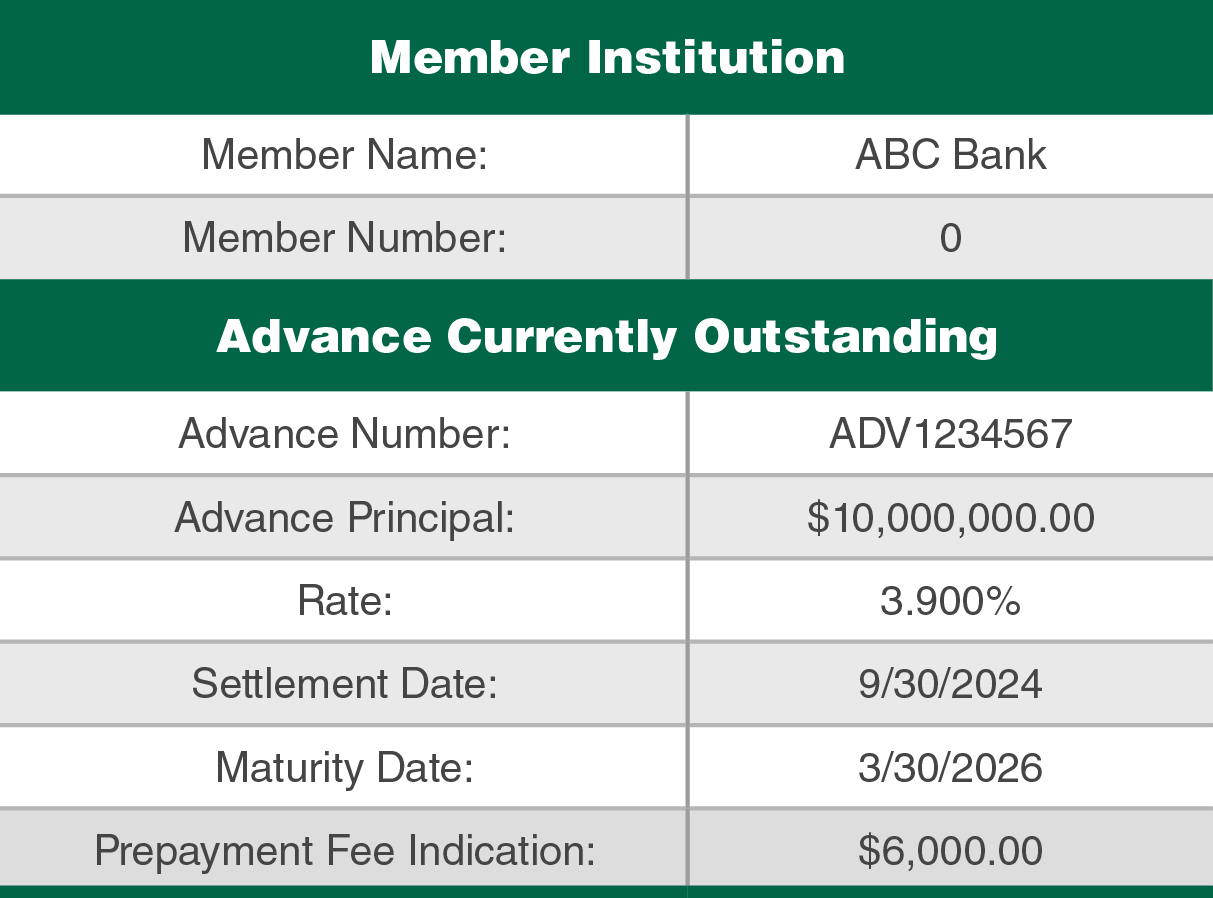Viewport: 1213px width, 898px height.
Task: Click the 9/30/2024 settlement date value
Action: pyautogui.click(x=950, y=684)
